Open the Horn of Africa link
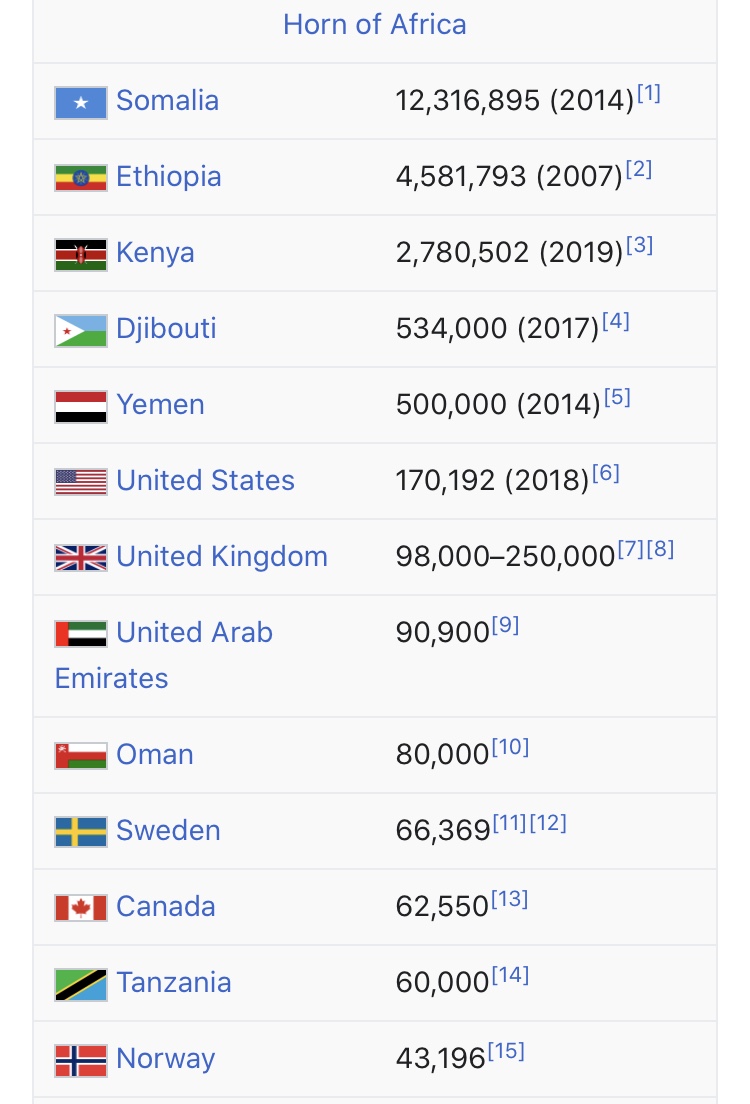 click(x=375, y=25)
